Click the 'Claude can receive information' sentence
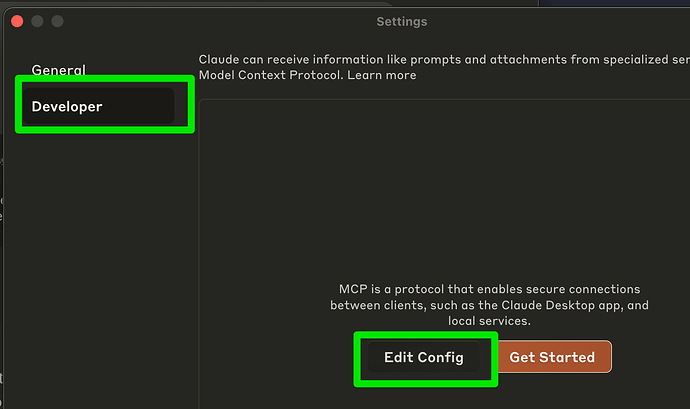The width and height of the screenshot is (690, 409). click(x=444, y=59)
